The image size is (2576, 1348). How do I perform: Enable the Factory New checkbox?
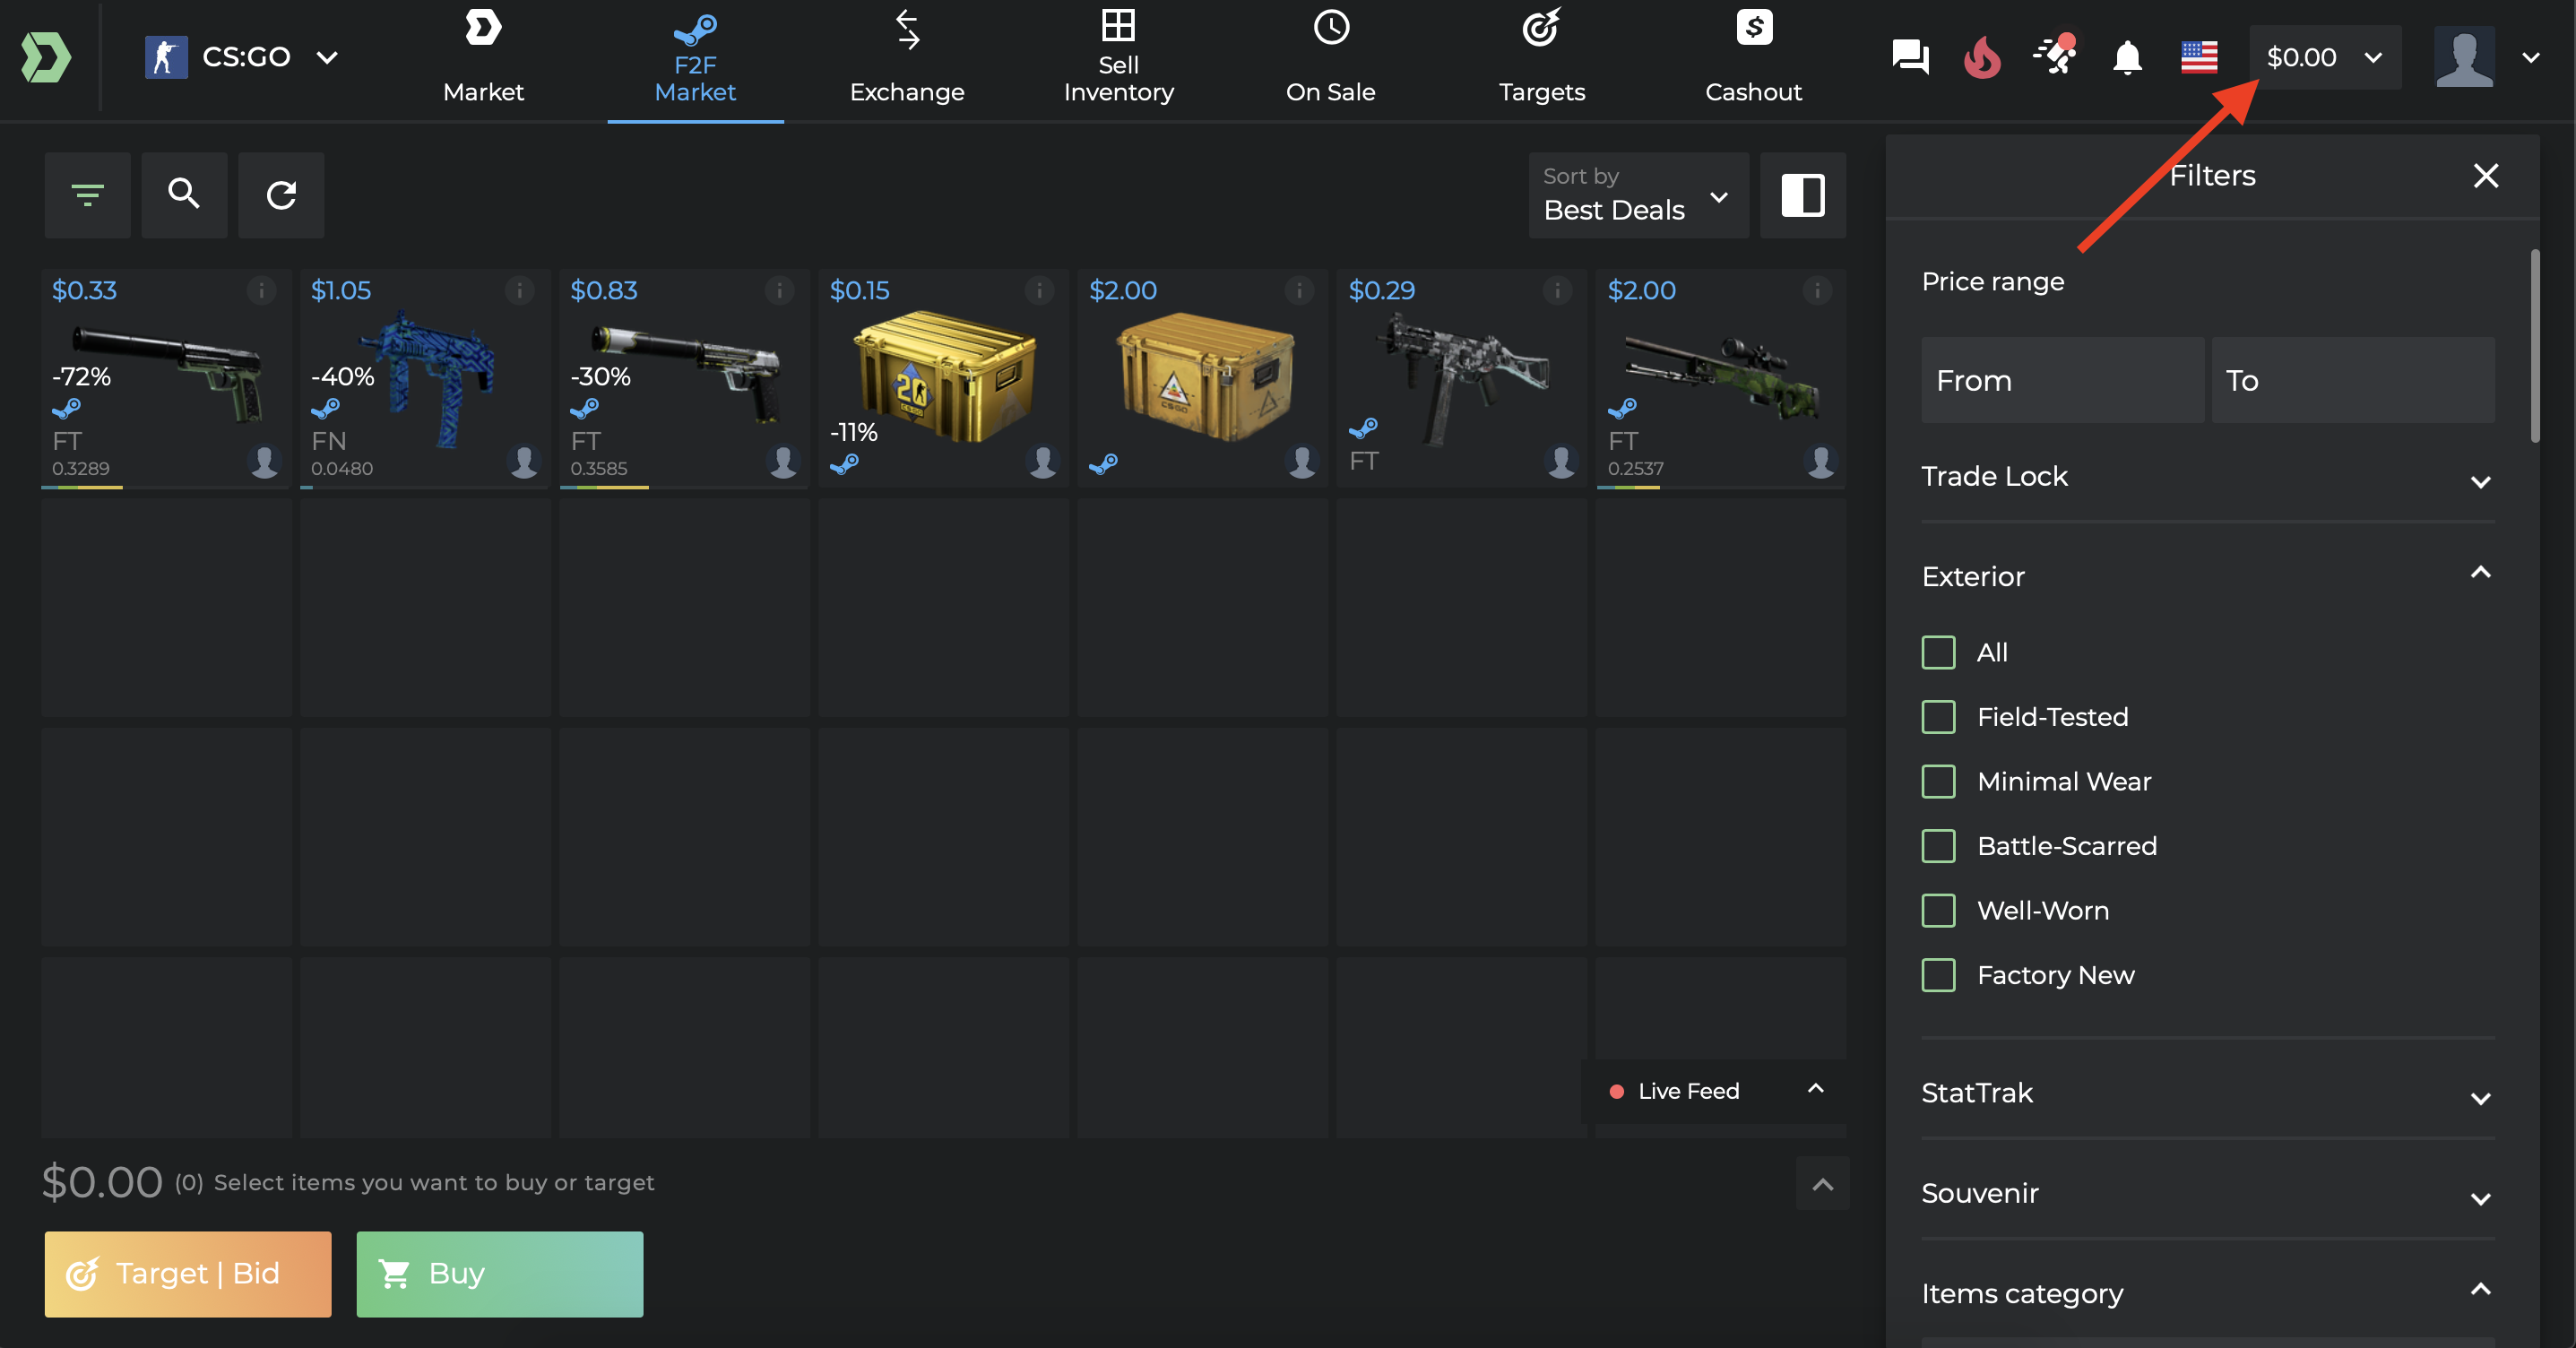1938,974
